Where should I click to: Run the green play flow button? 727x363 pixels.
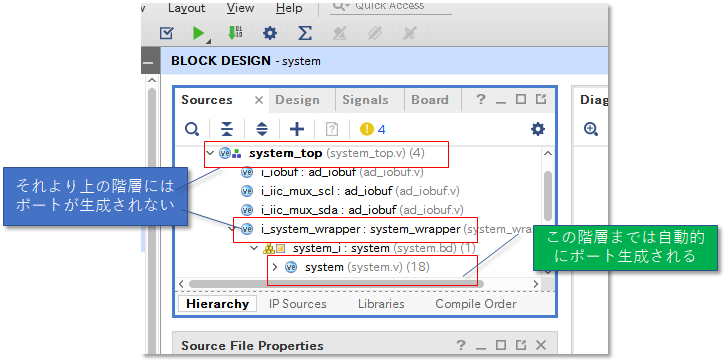(x=198, y=33)
